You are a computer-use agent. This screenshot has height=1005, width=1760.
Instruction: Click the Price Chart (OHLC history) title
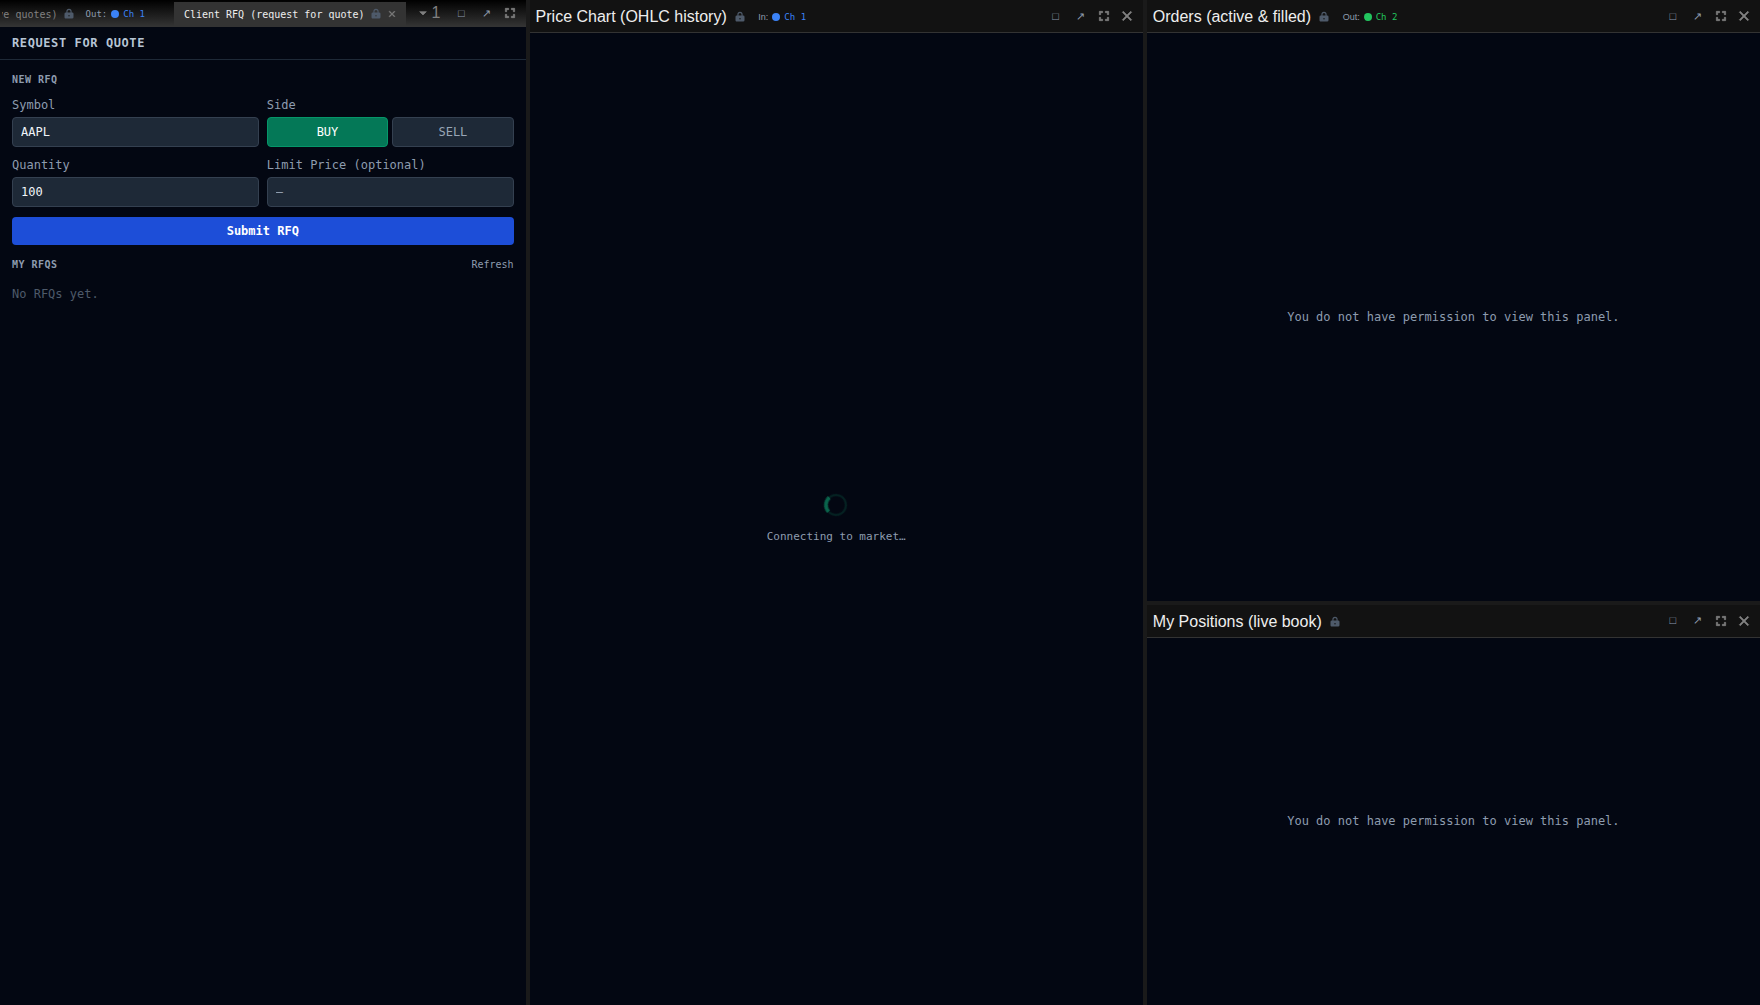click(x=631, y=17)
